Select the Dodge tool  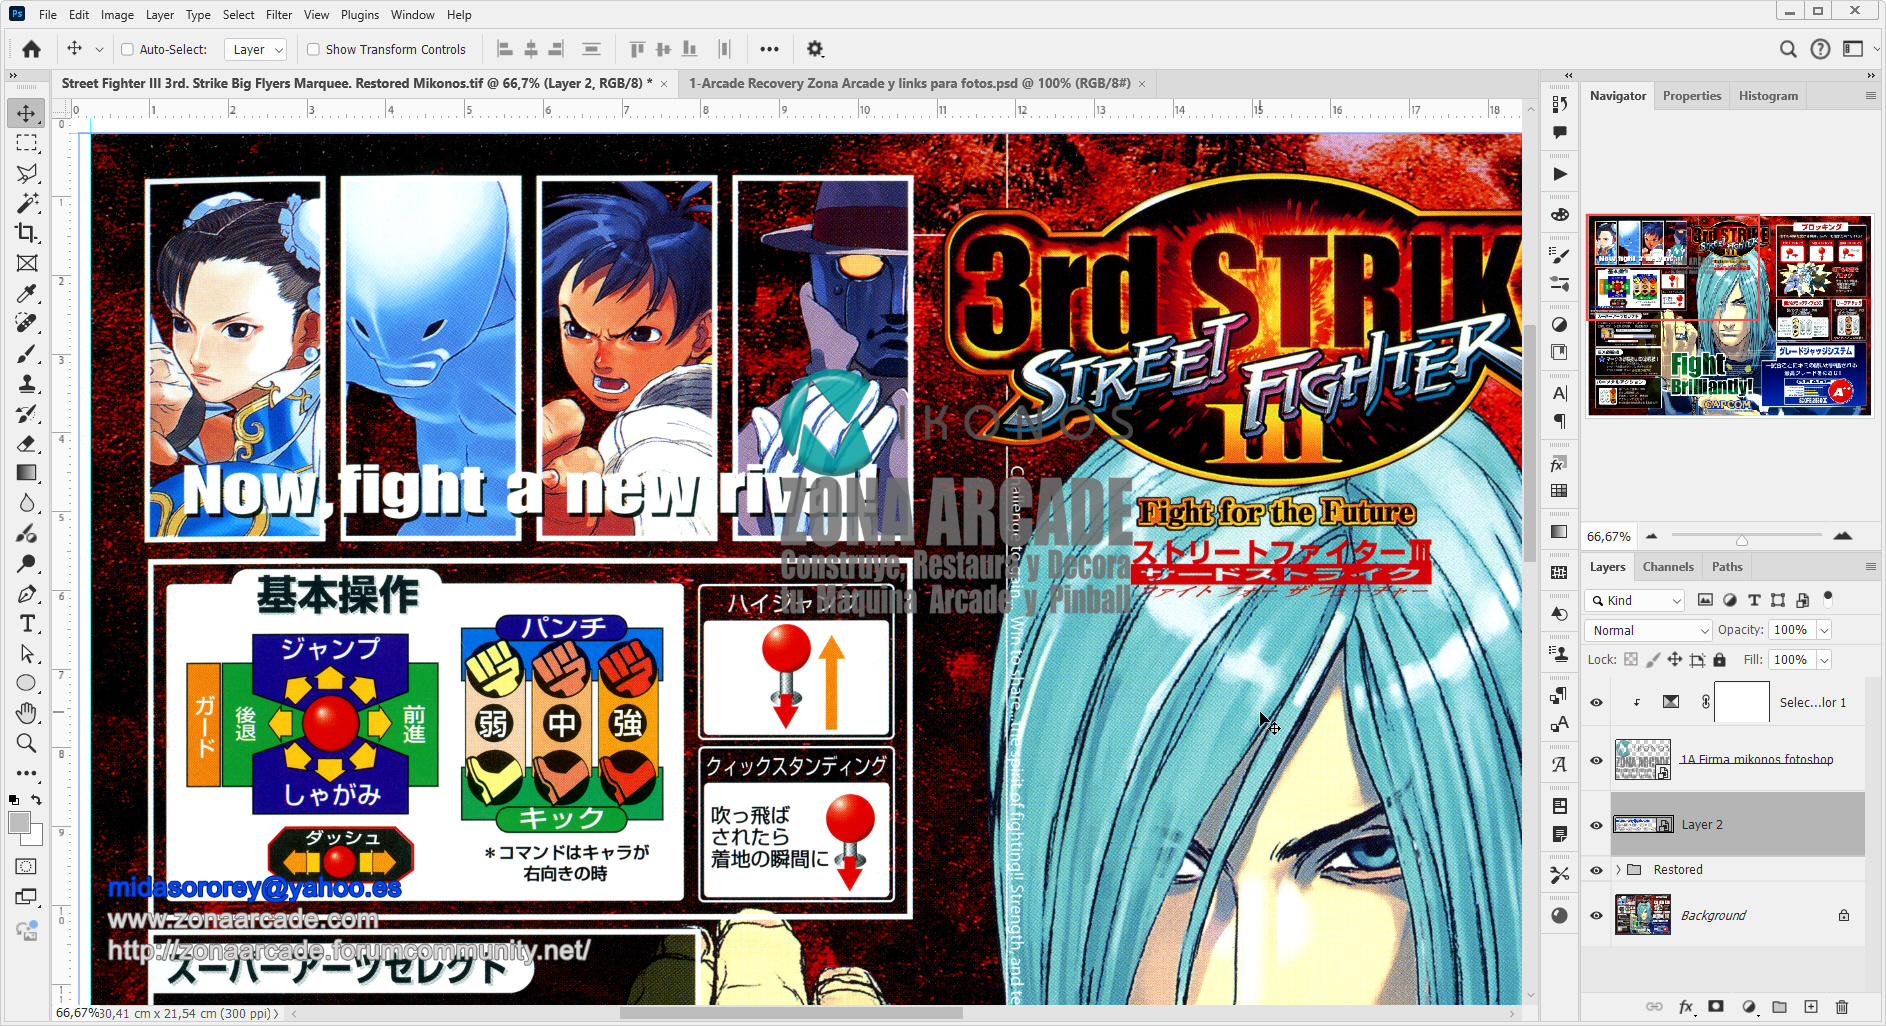(x=27, y=563)
